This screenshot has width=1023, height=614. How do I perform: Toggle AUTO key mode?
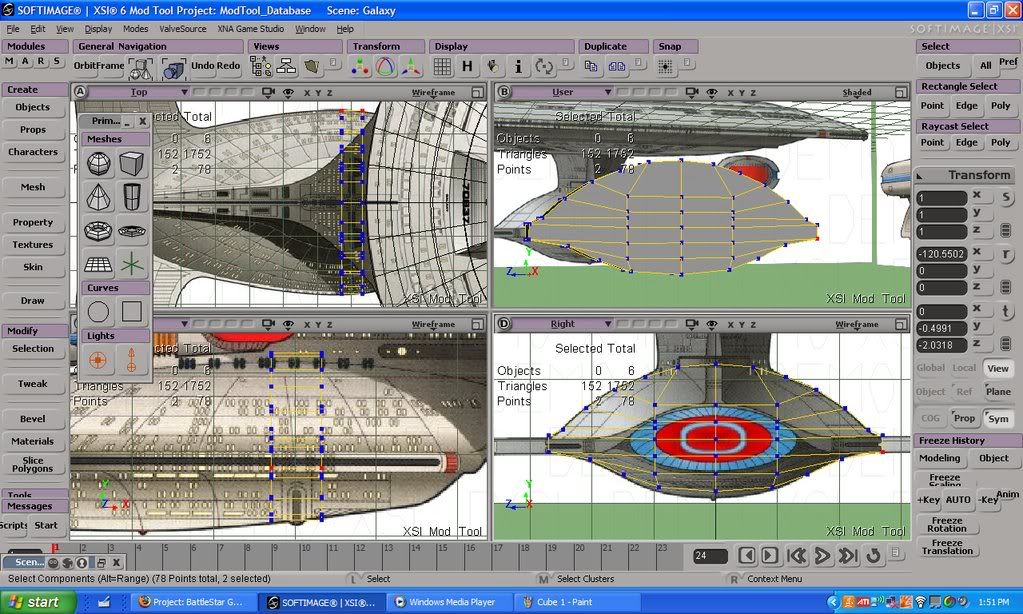[958, 500]
